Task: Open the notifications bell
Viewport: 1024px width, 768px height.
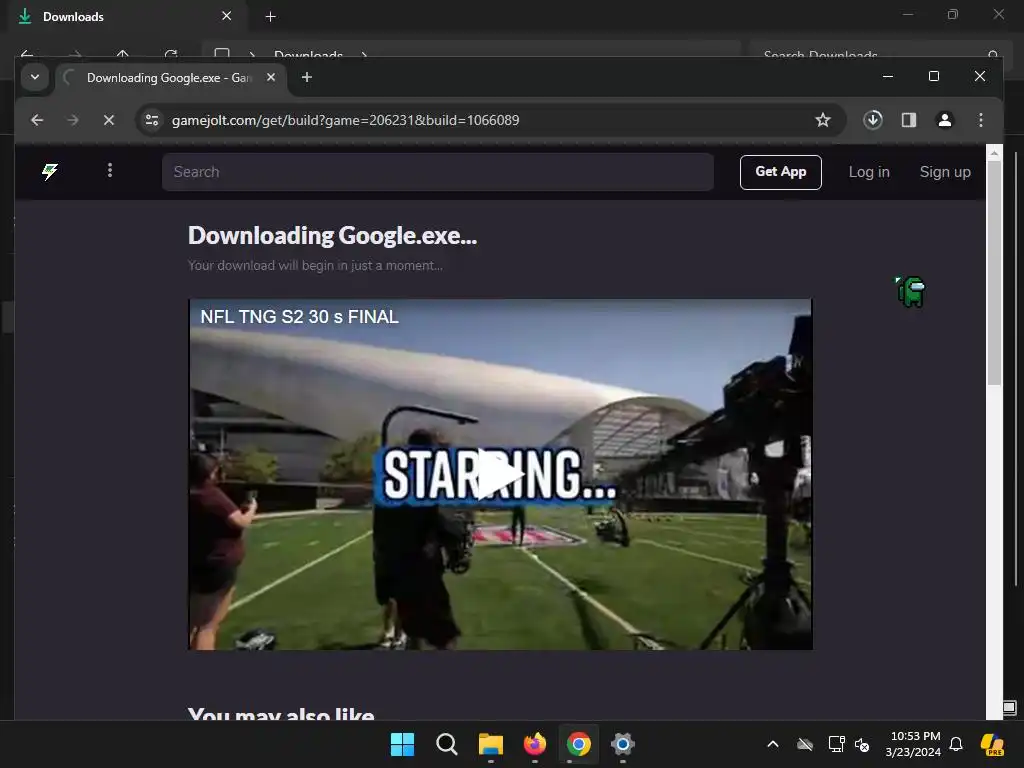Action: click(956, 744)
